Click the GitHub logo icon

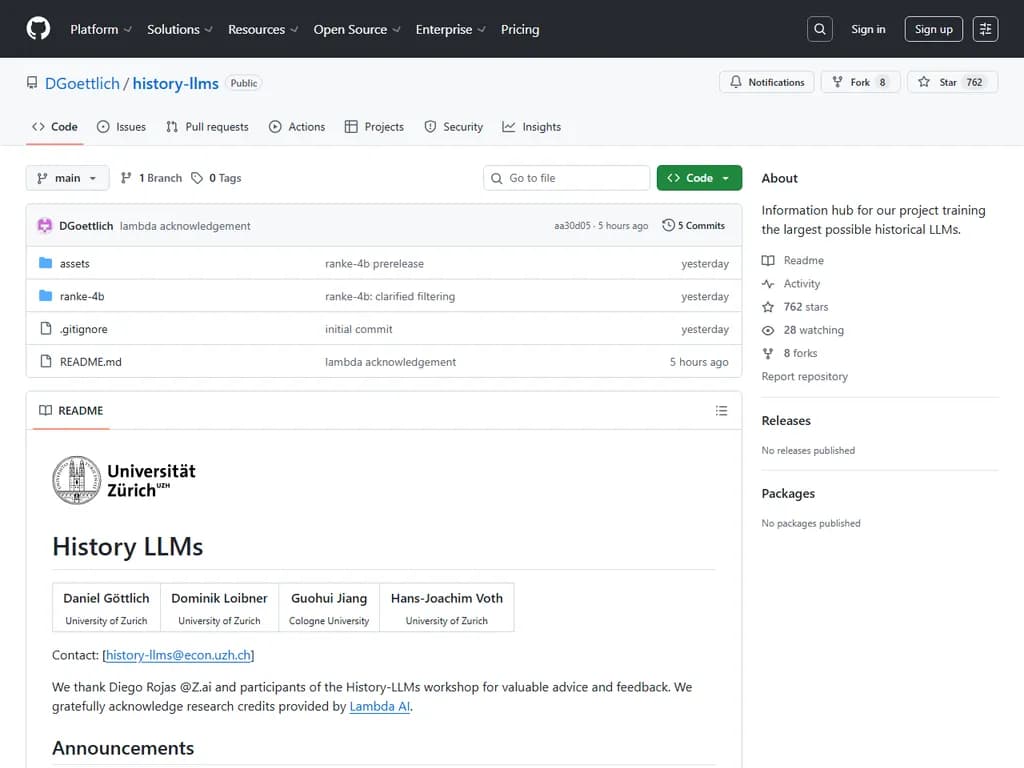[38, 29]
